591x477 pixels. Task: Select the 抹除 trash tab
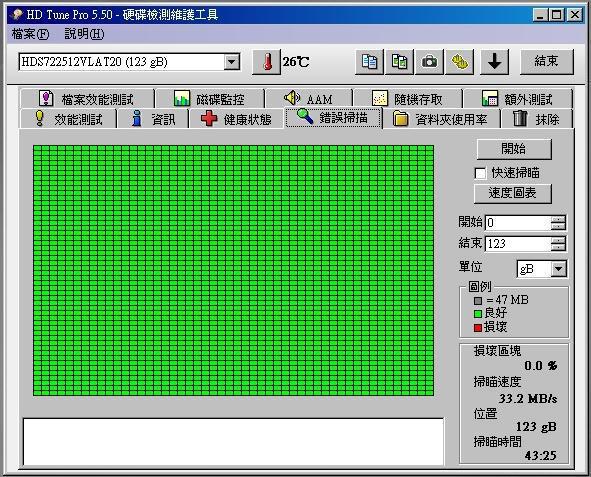(x=537, y=119)
